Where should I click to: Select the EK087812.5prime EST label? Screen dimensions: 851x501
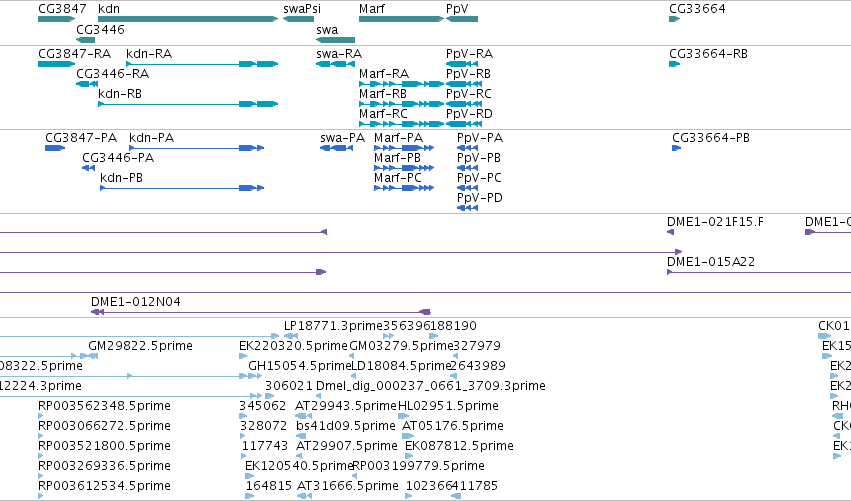coord(459,446)
